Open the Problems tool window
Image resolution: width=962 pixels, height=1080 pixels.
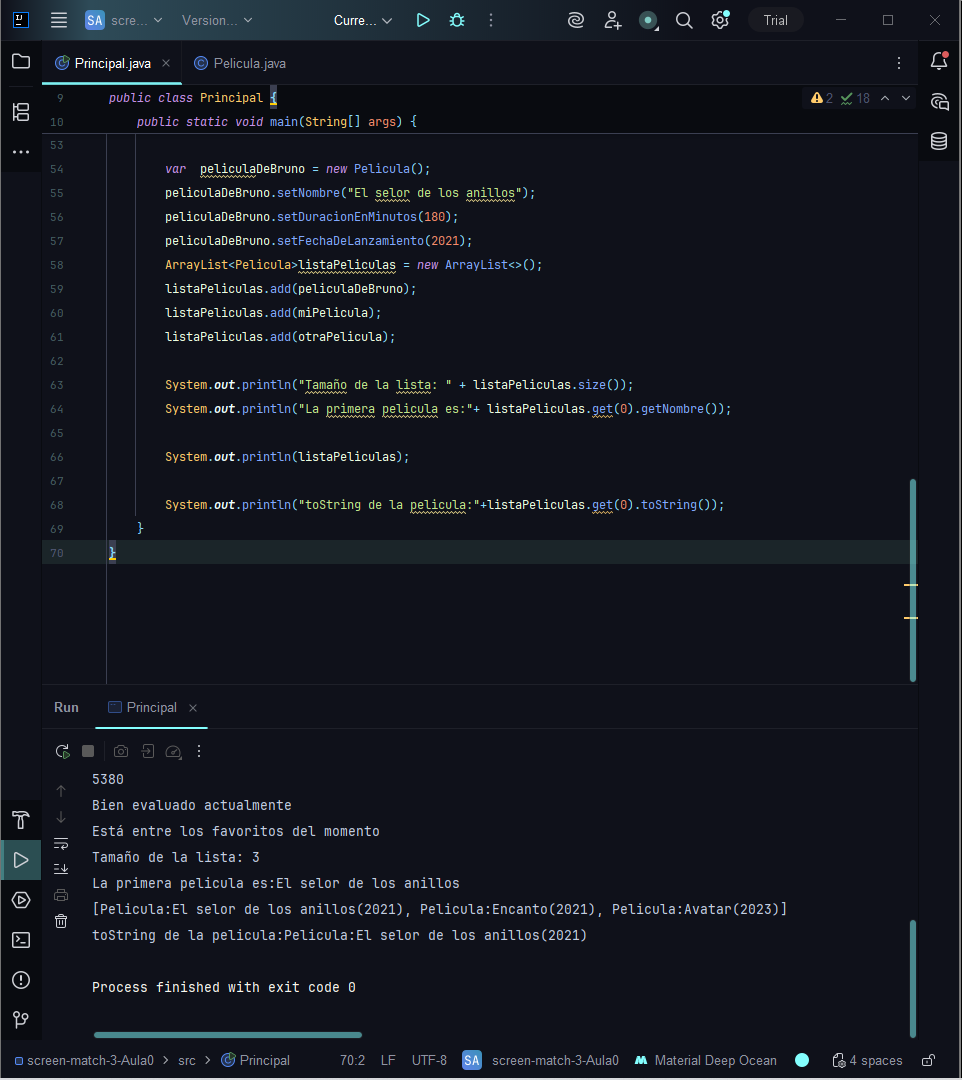pos(21,979)
